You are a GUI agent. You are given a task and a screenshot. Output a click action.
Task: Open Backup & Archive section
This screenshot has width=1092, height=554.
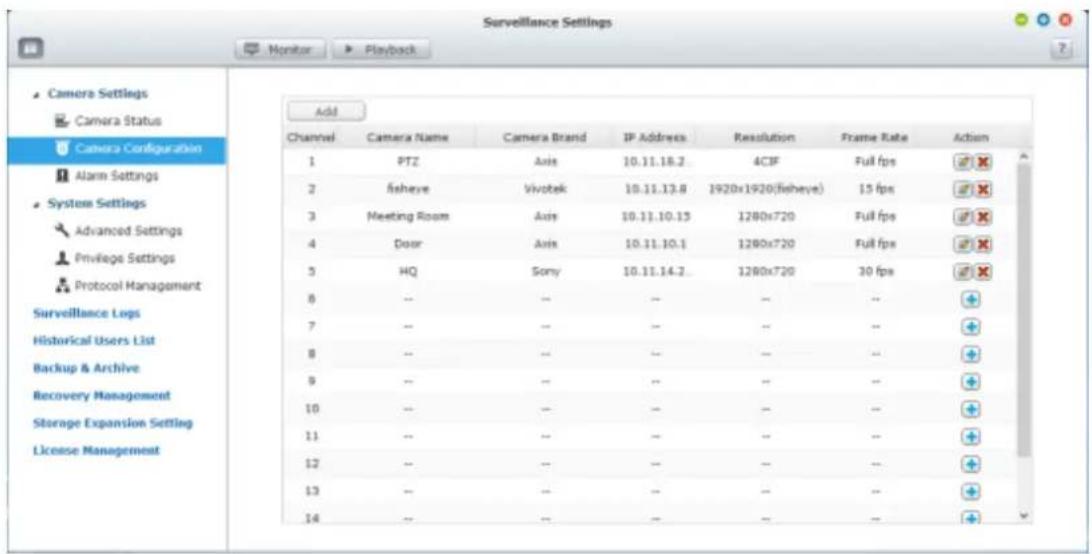pos(86,368)
